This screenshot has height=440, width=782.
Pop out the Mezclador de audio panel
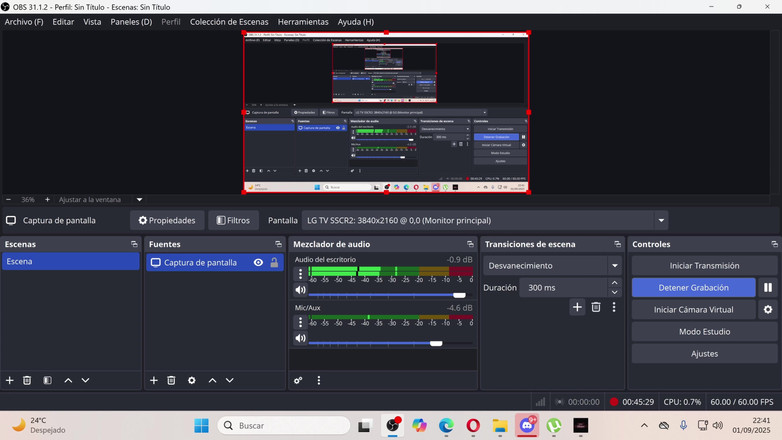click(x=470, y=244)
